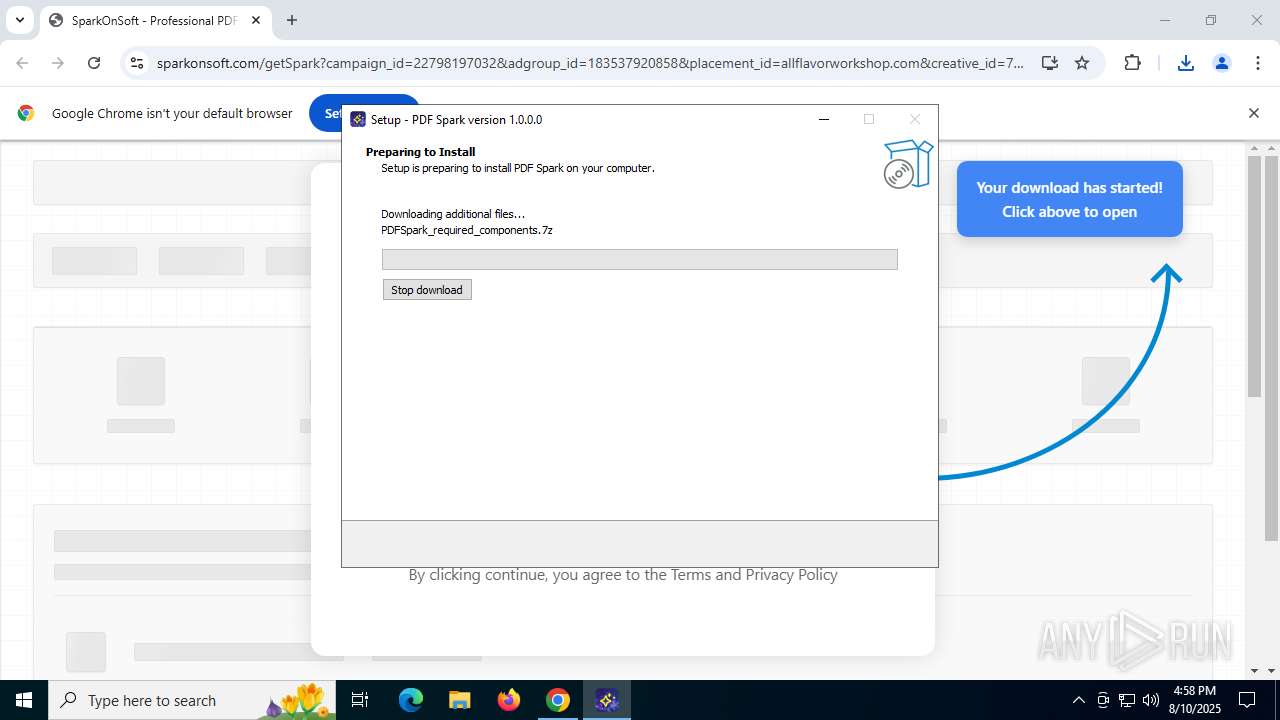Open Chrome profile avatar
Screen dimensions: 1280x720
coord(1222,63)
